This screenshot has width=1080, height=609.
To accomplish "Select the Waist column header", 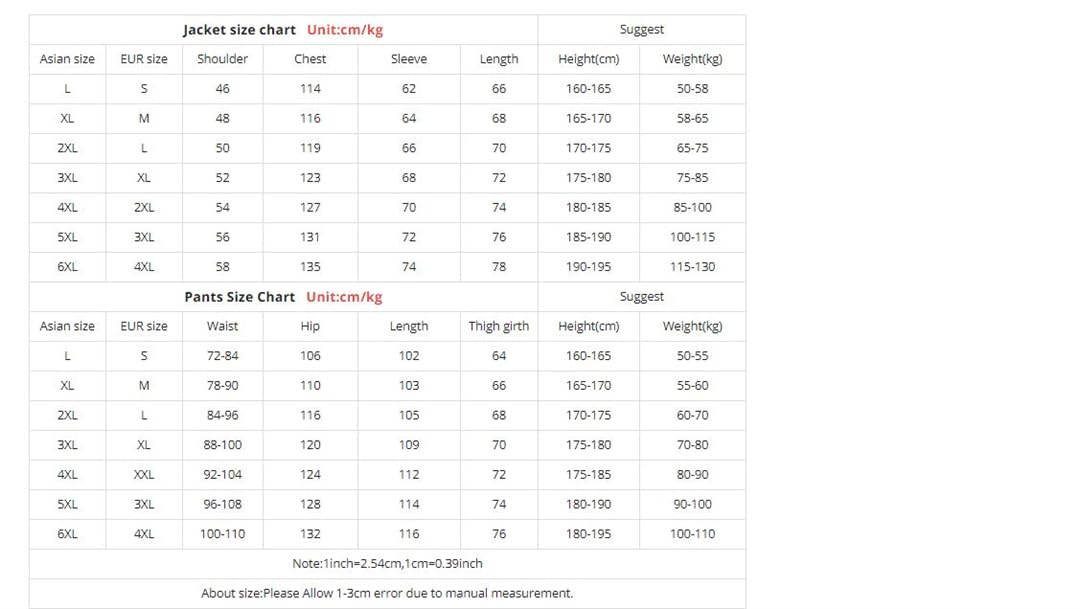I will tap(222, 327).
